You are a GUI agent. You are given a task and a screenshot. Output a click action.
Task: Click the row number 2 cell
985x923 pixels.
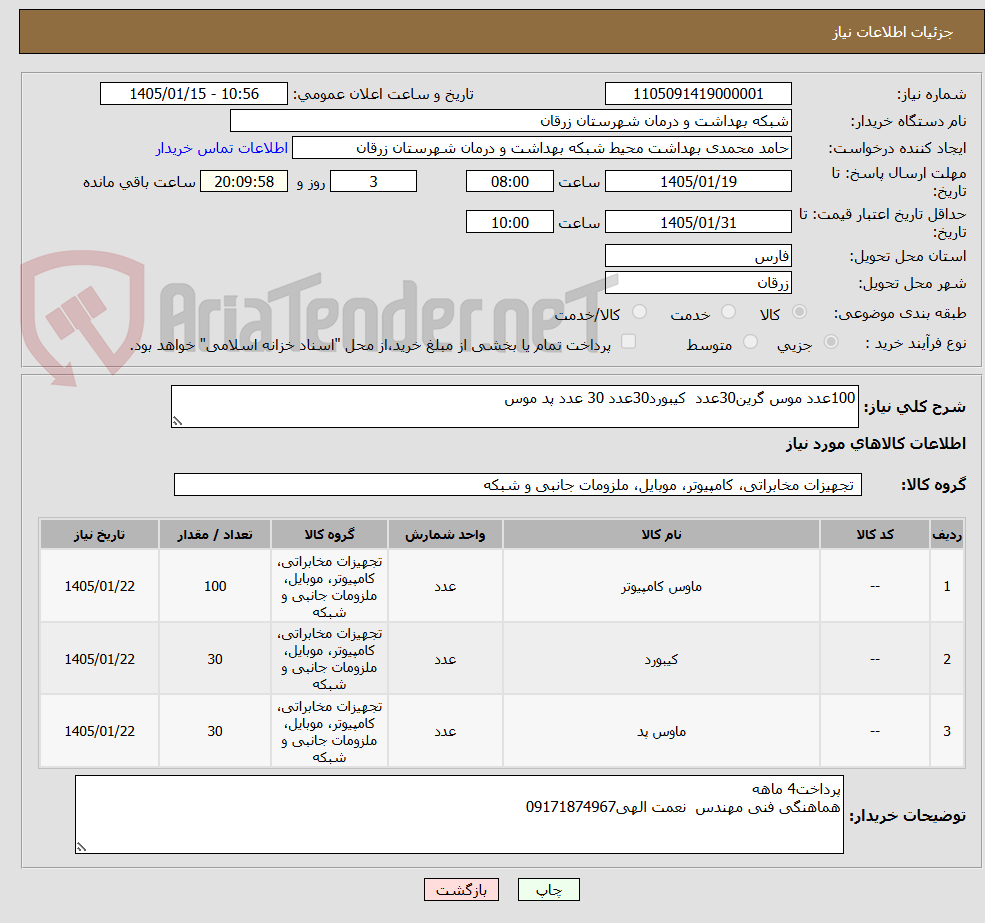point(947,659)
